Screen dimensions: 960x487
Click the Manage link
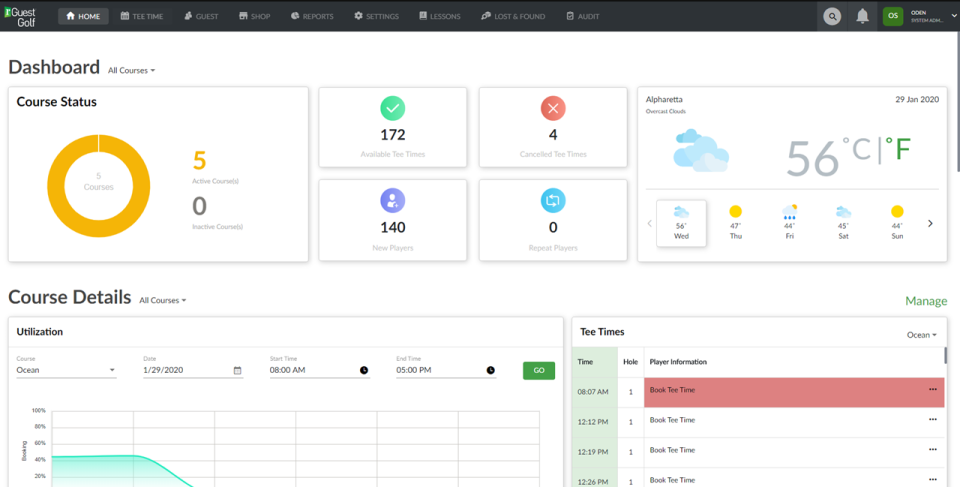(x=926, y=301)
